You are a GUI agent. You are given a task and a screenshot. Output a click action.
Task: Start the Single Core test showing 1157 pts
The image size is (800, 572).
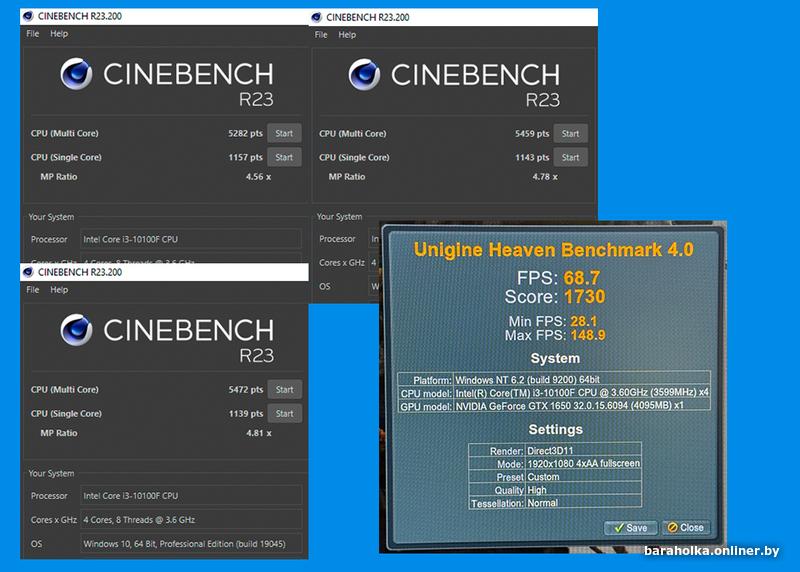[x=284, y=157]
